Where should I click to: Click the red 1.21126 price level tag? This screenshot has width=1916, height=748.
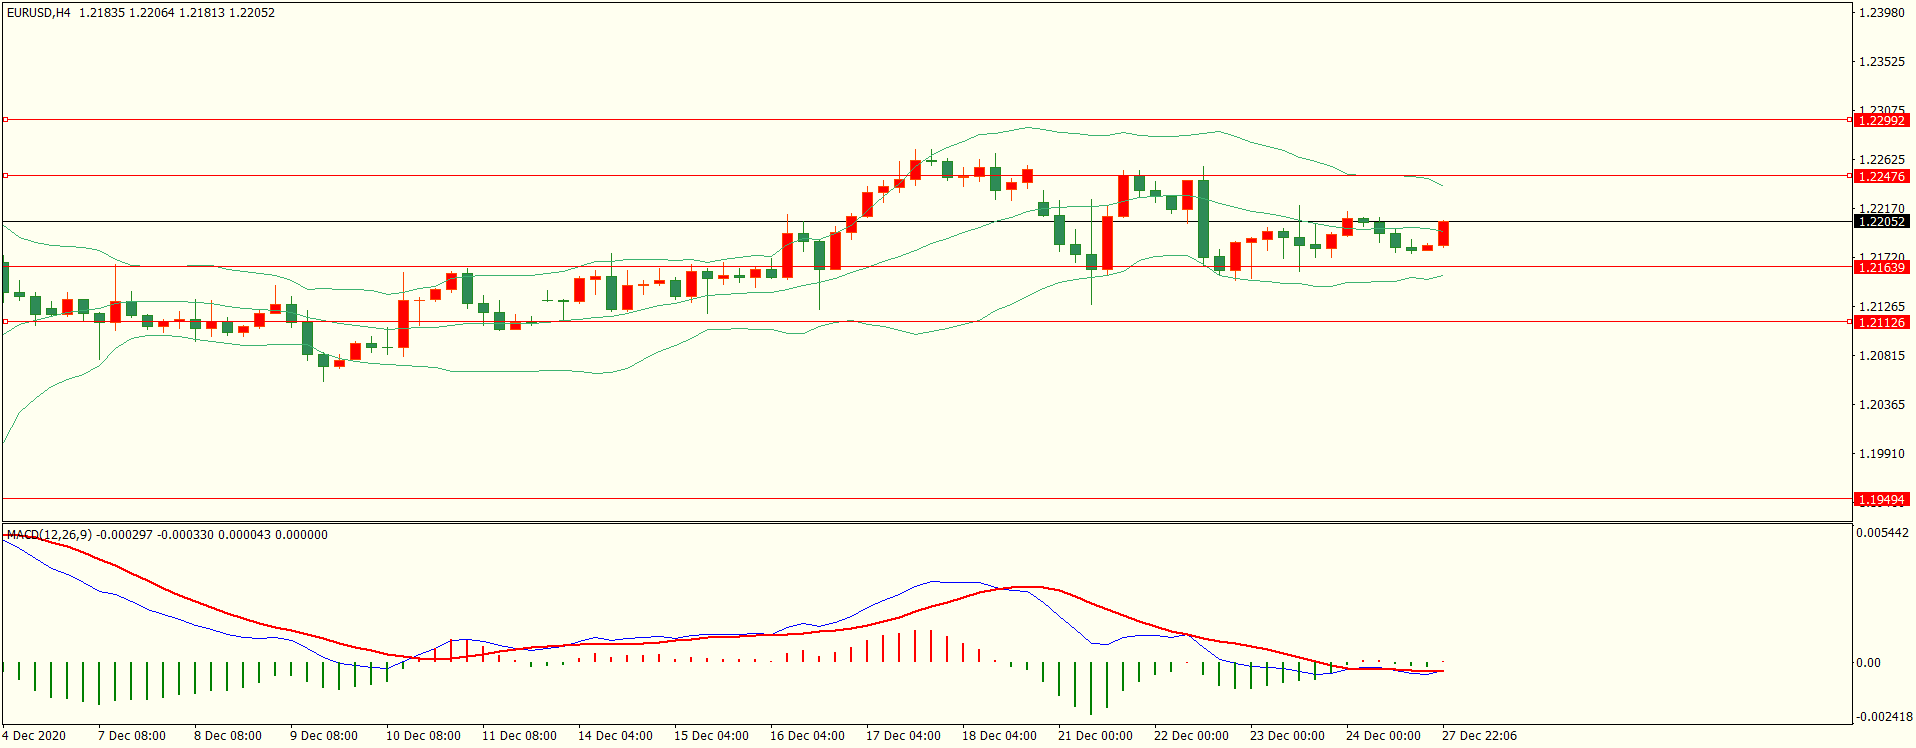[1881, 322]
